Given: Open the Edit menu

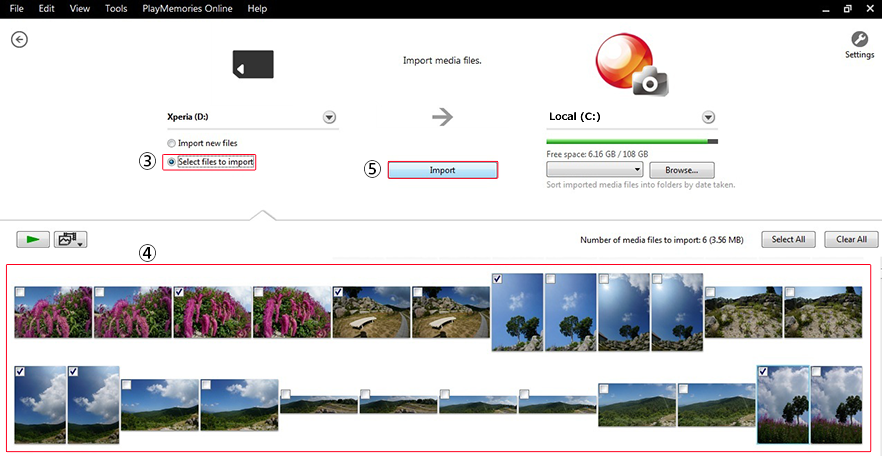Looking at the screenshot, I should (x=46, y=9).
